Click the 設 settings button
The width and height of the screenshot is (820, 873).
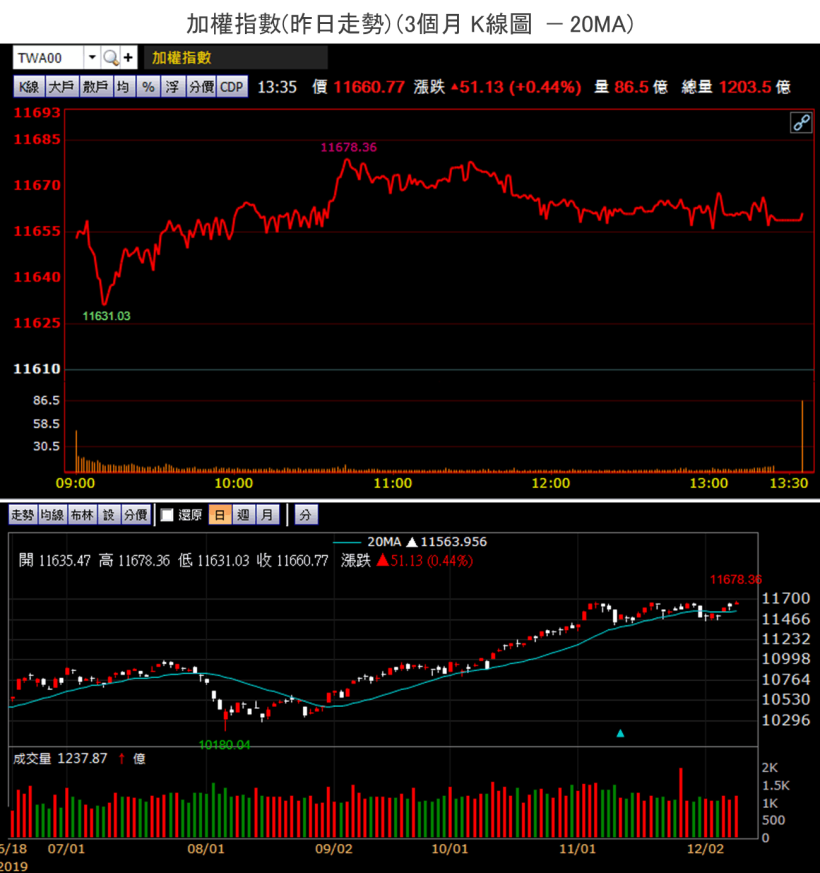tap(109, 514)
